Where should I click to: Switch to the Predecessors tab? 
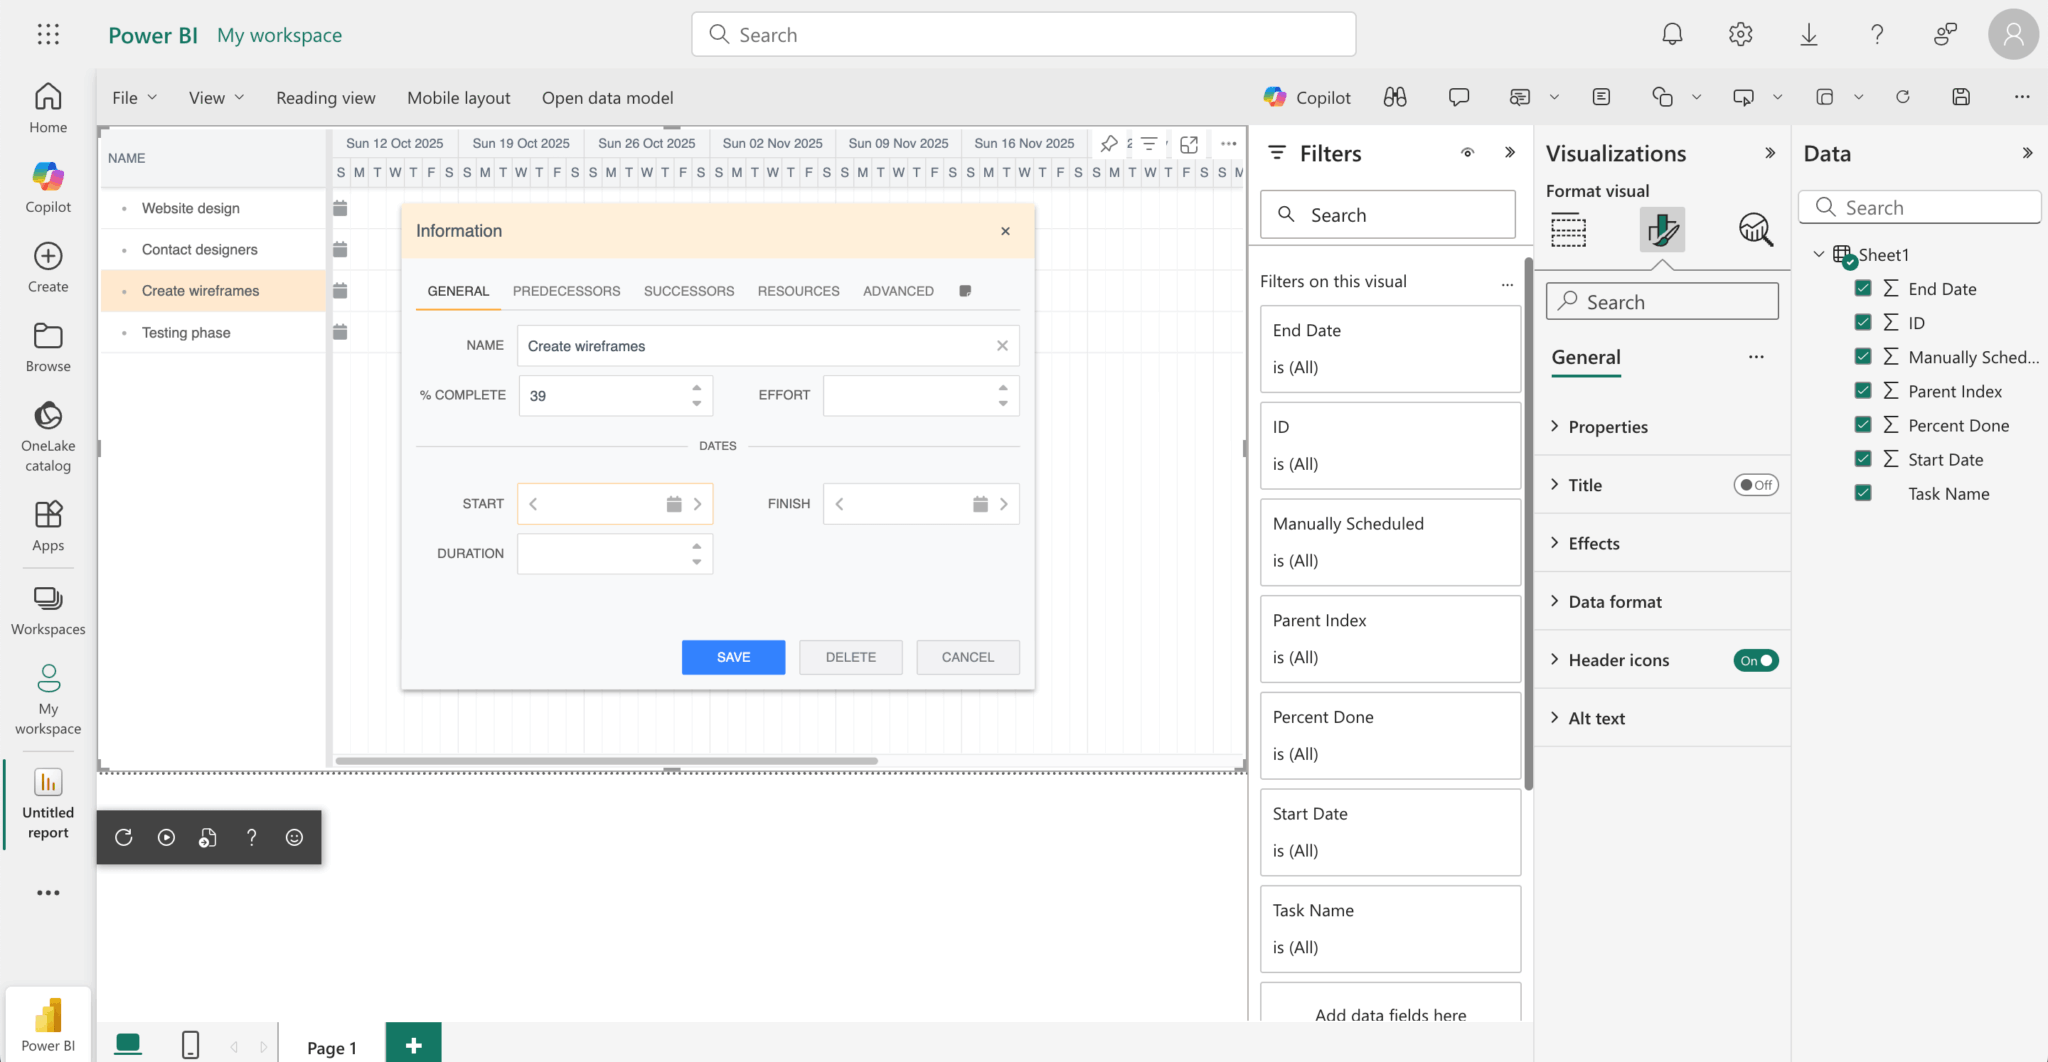click(566, 291)
